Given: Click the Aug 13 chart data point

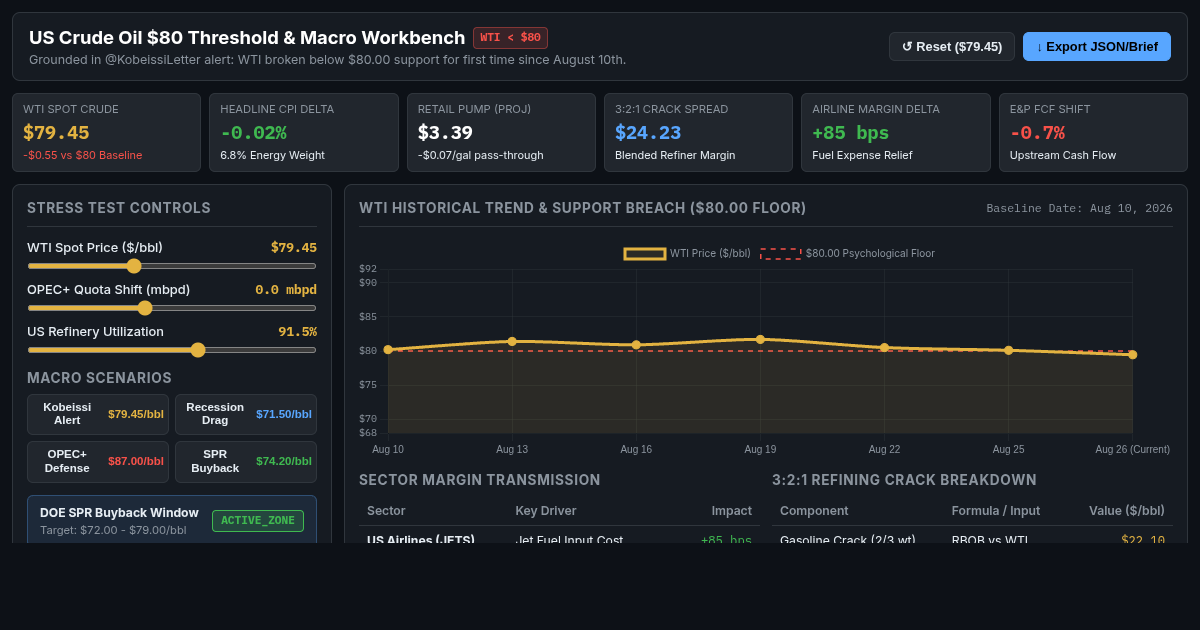Looking at the screenshot, I should (512, 341).
